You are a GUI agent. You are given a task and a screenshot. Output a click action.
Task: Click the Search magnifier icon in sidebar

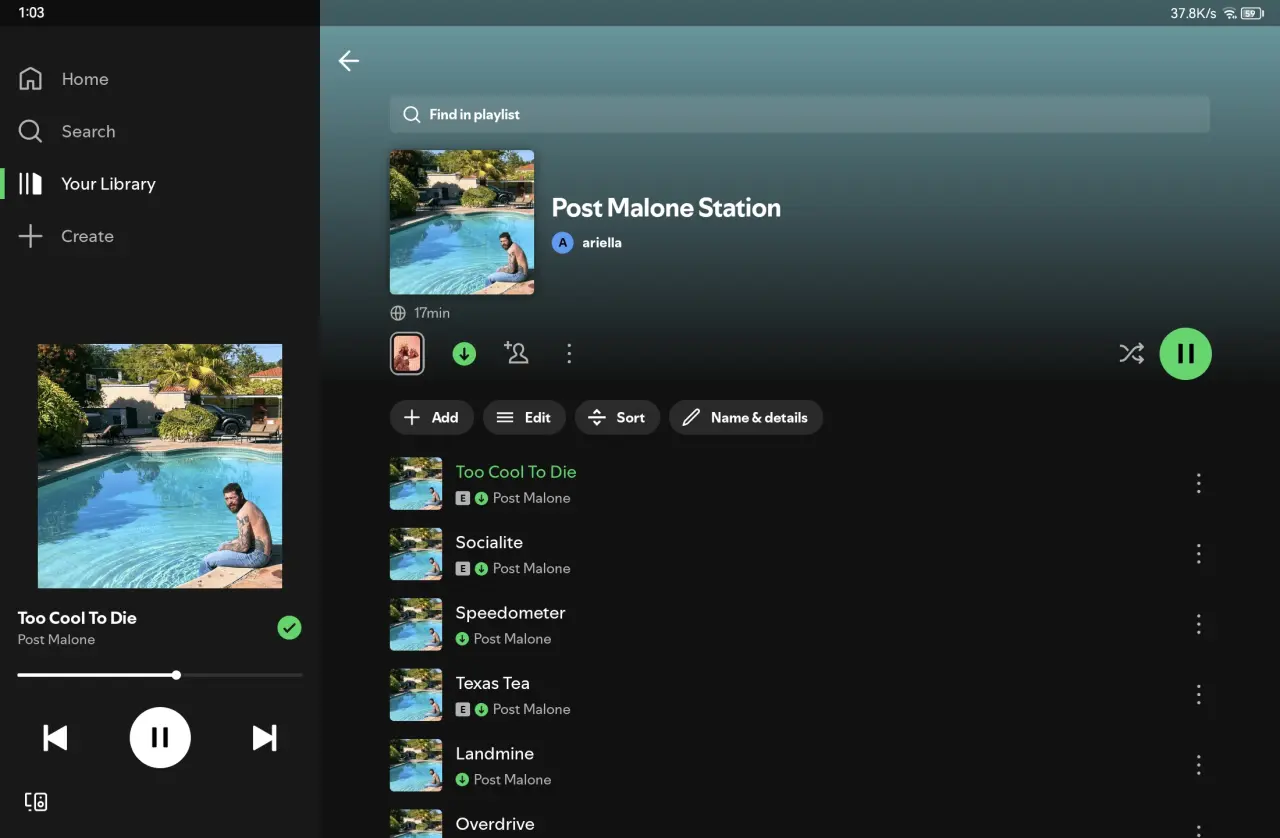pyautogui.click(x=31, y=131)
